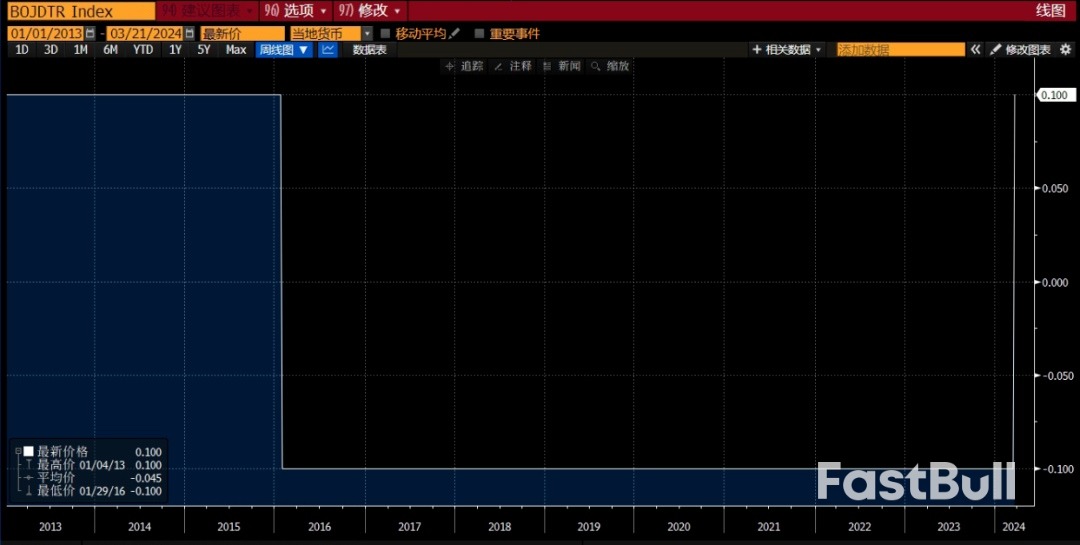This screenshot has height=545, width=1080.
Task: Enable the 移动平均 moving average checkbox
Action: pos(385,33)
